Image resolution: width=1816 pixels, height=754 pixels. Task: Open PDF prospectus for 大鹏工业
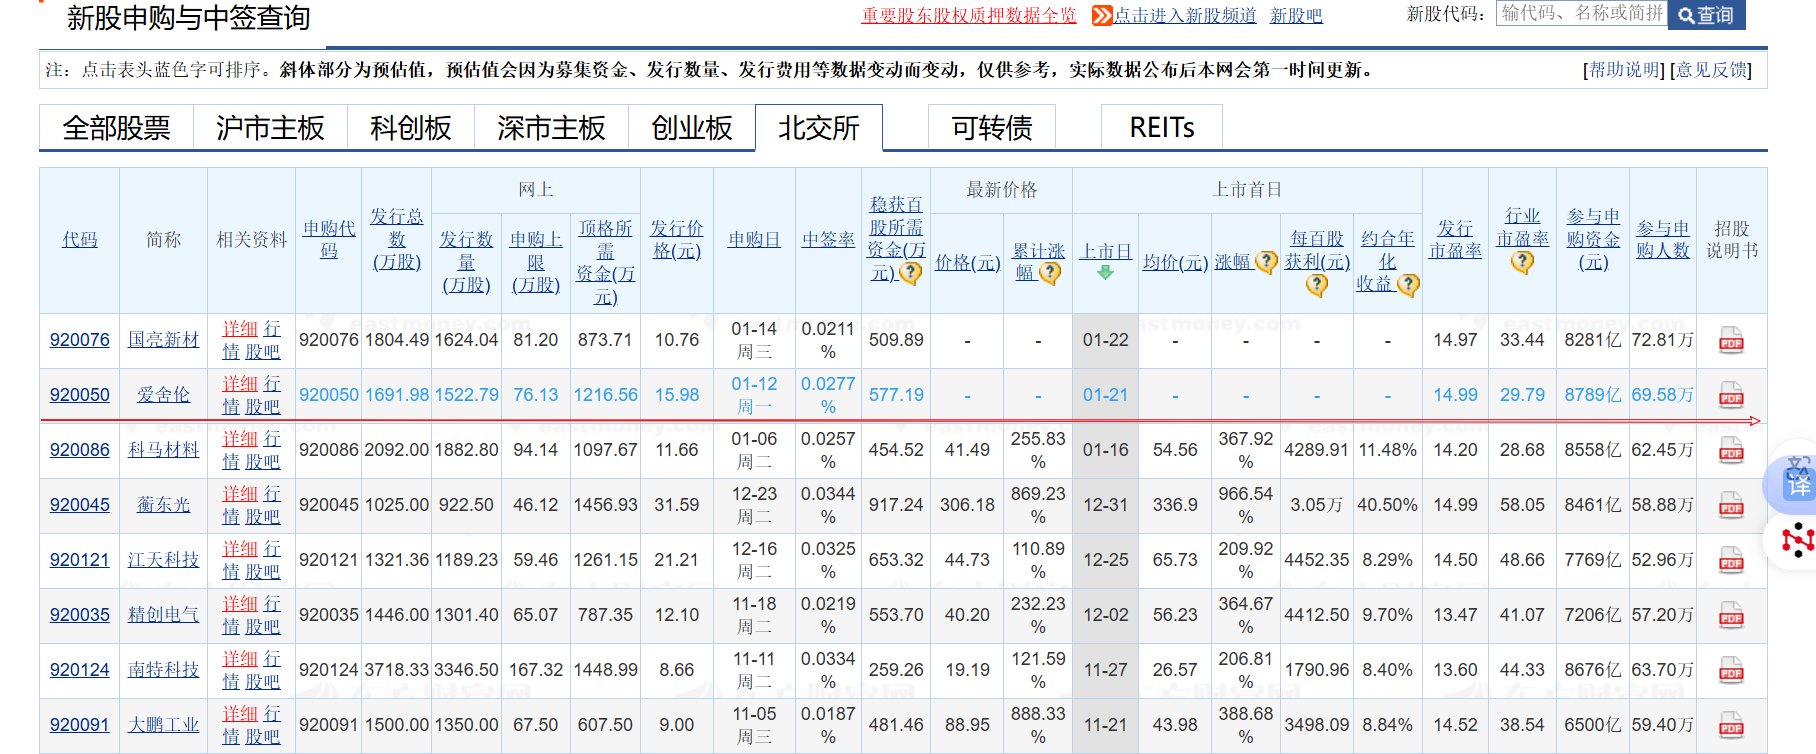pyautogui.click(x=1731, y=726)
